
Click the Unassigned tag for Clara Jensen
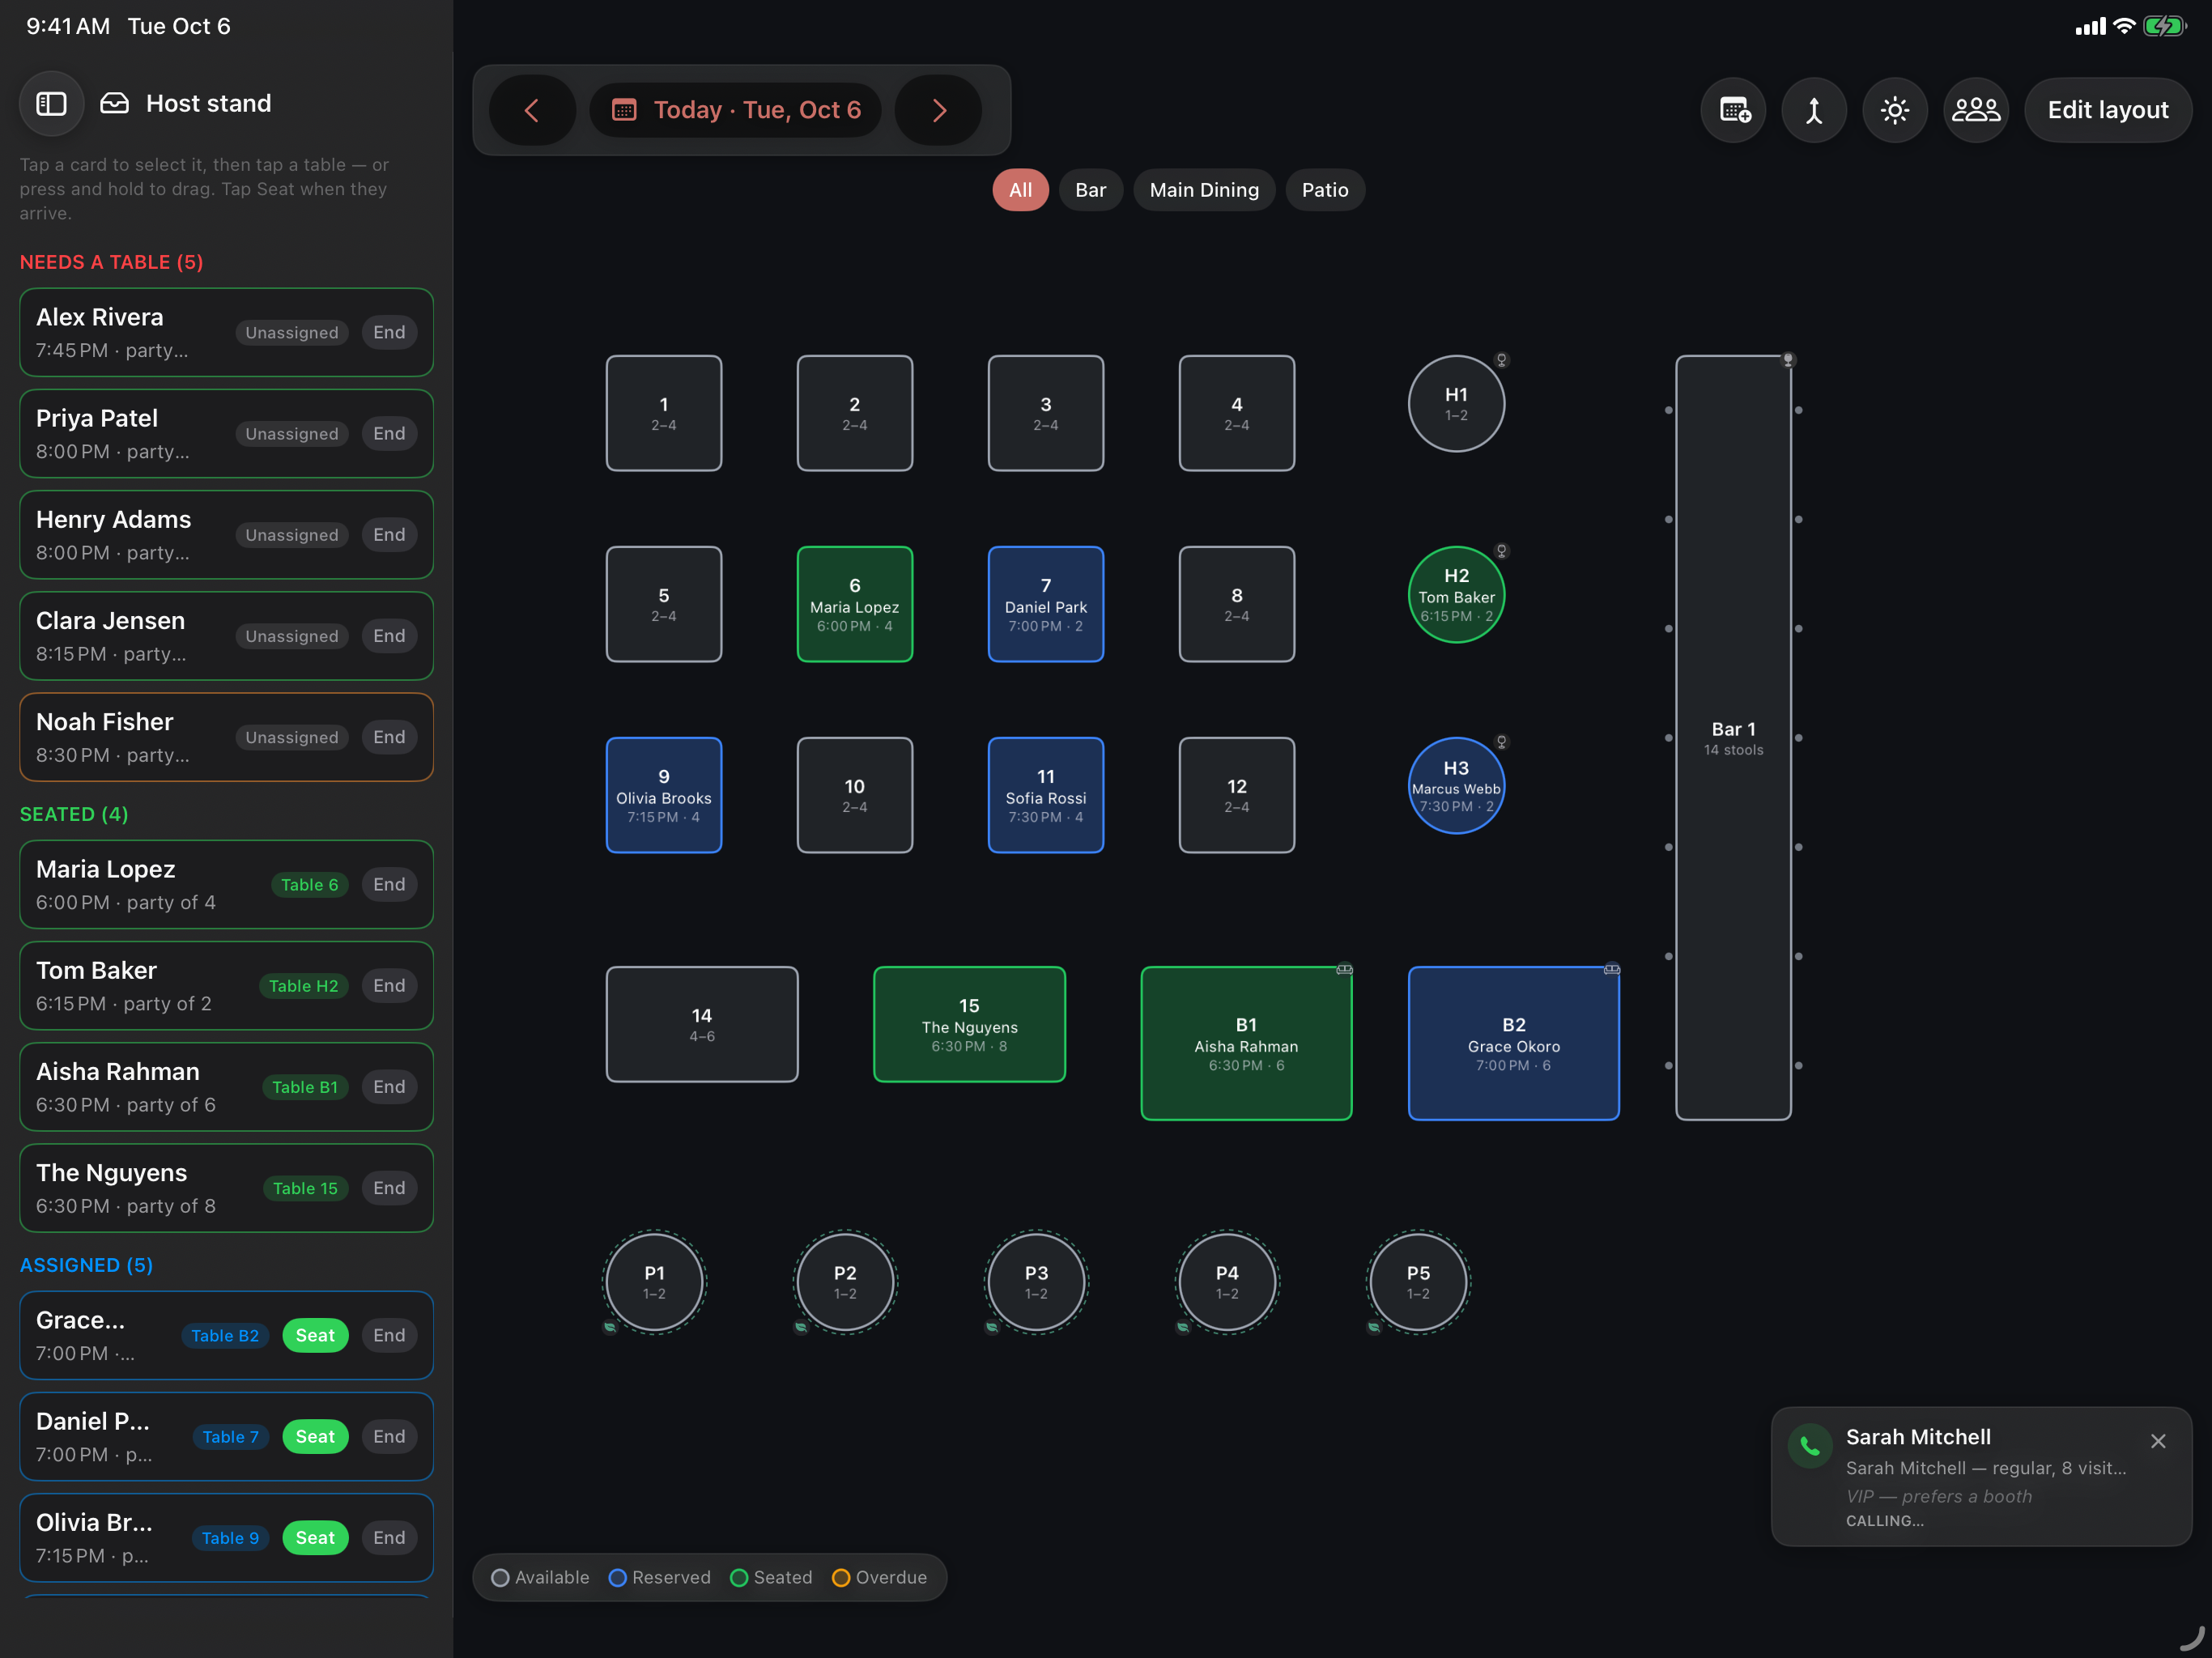[x=292, y=635]
